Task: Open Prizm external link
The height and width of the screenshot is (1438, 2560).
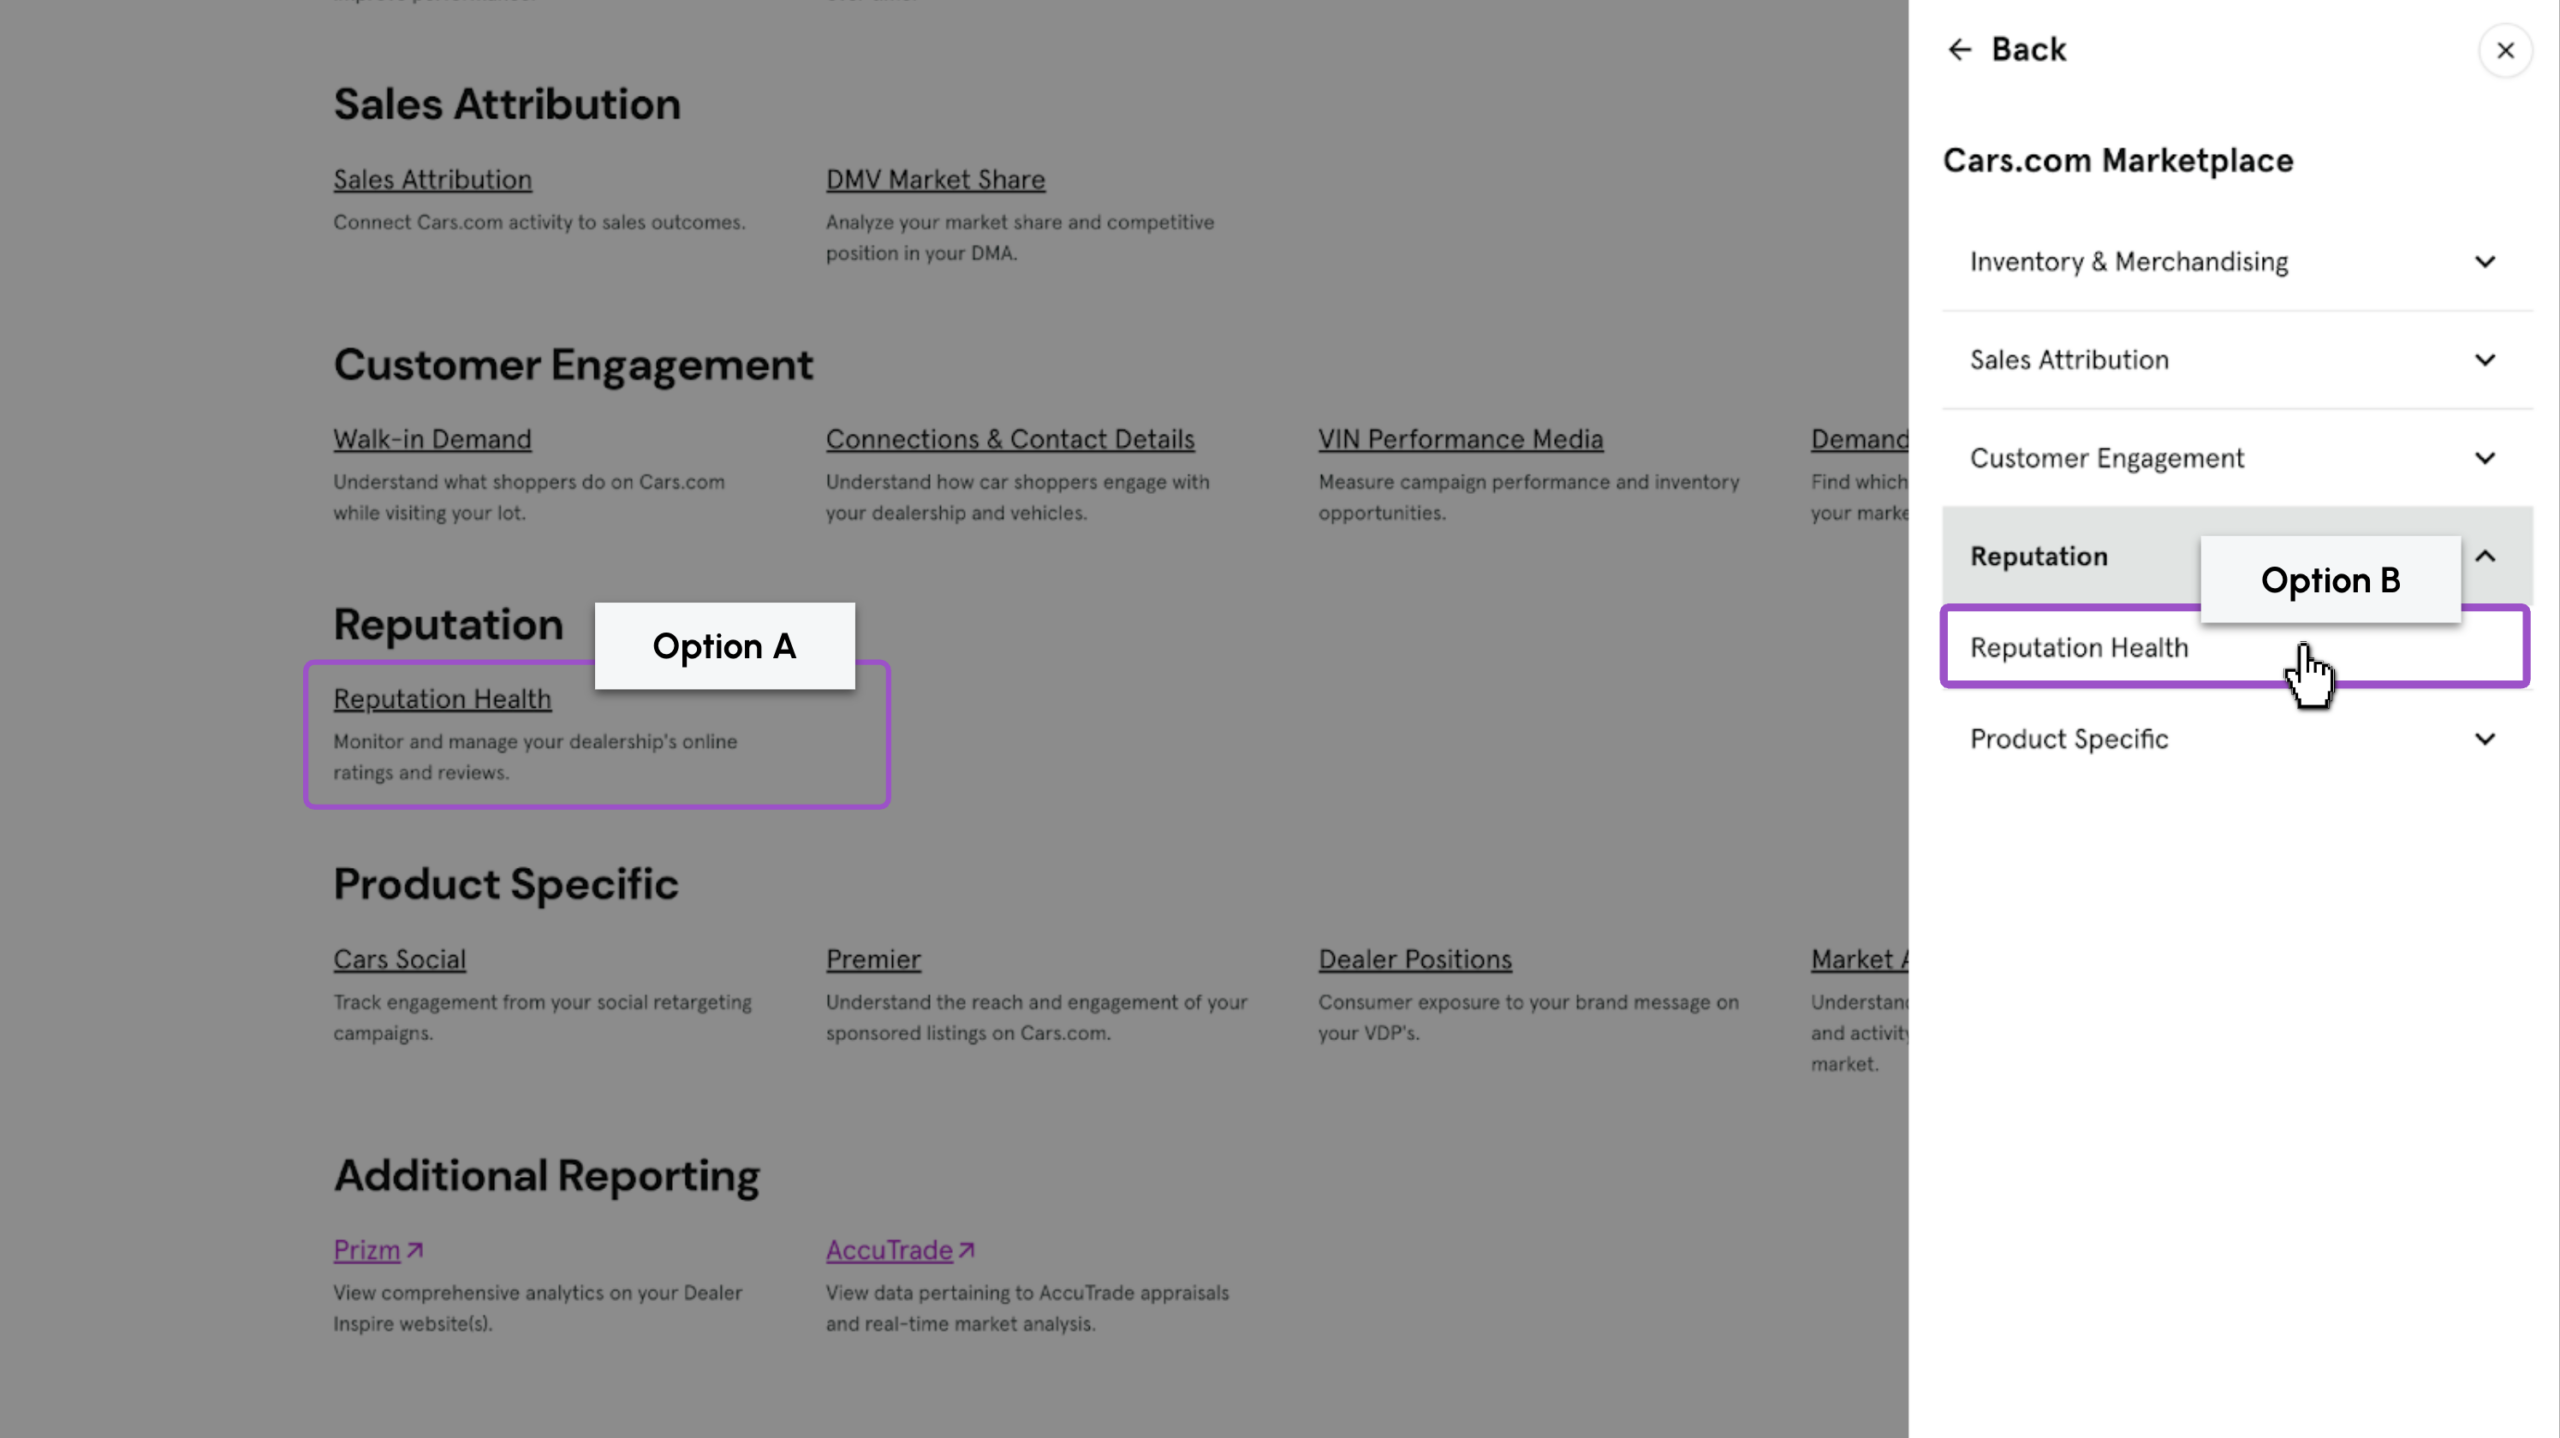Action: pos(366,1251)
